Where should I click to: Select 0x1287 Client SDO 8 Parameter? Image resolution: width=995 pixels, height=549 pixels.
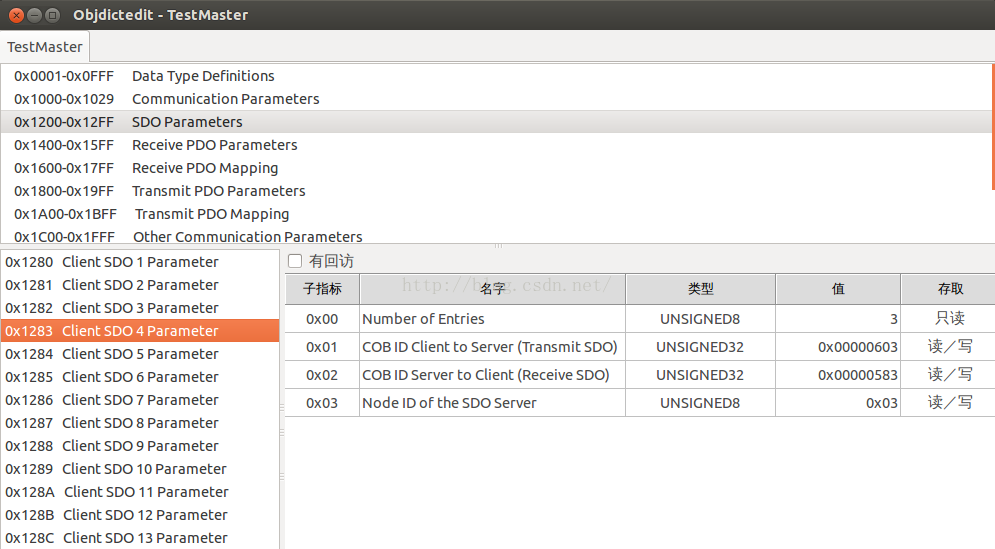pos(140,423)
